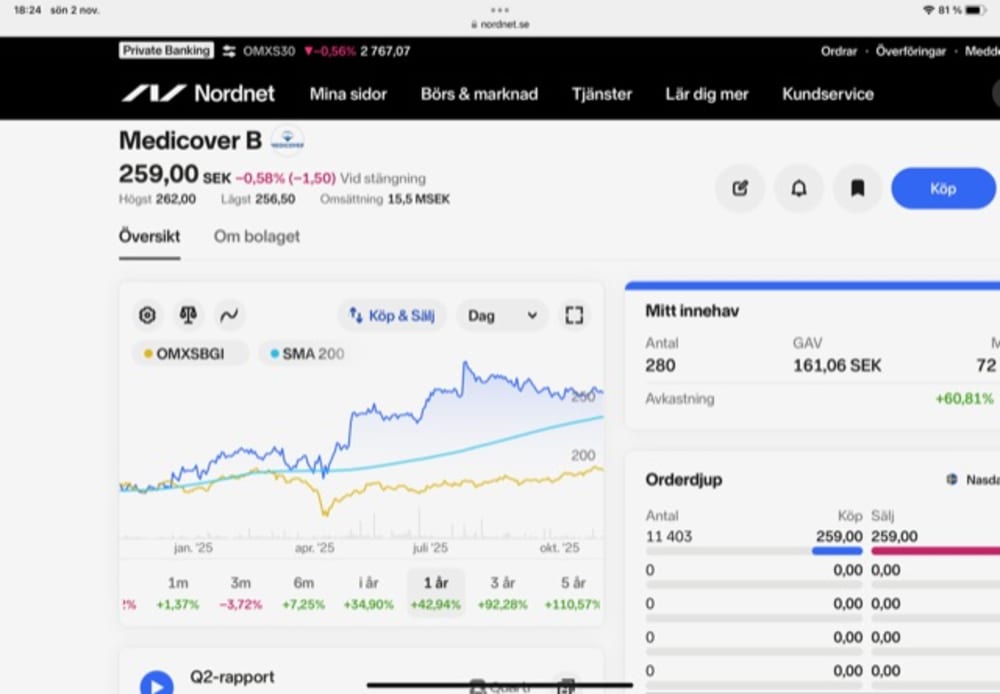Image resolution: width=1000 pixels, height=694 pixels.
Task: Select the 1 år chart period
Action: point(436,593)
